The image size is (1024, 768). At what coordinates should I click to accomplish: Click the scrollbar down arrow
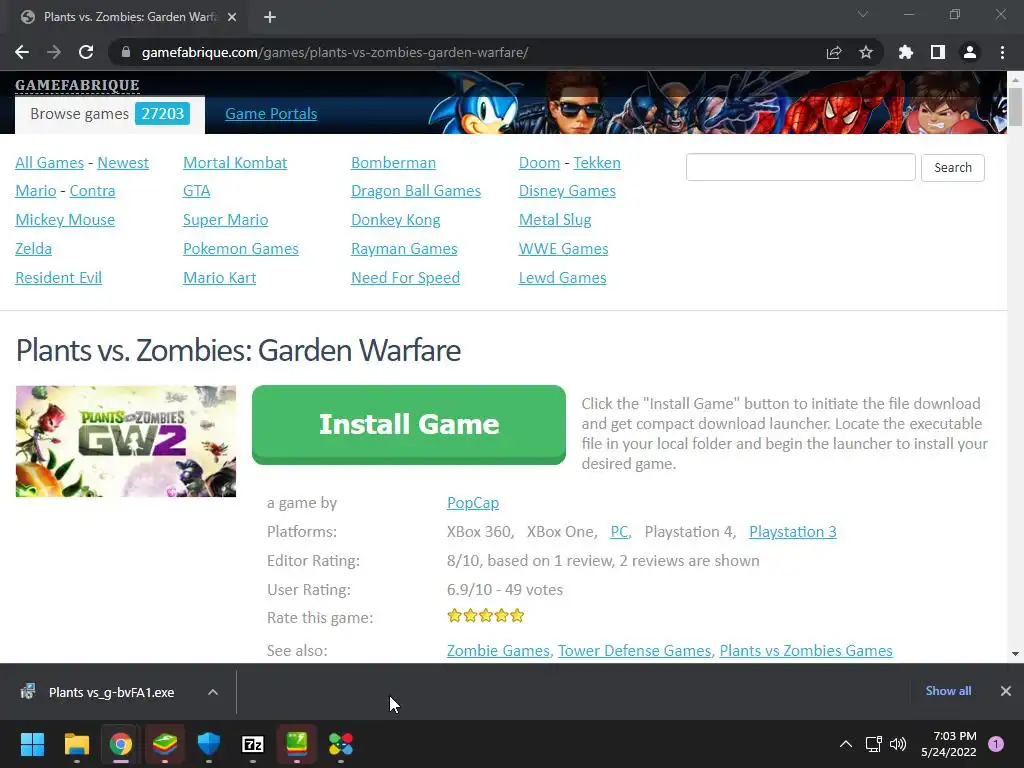pos(1015,654)
